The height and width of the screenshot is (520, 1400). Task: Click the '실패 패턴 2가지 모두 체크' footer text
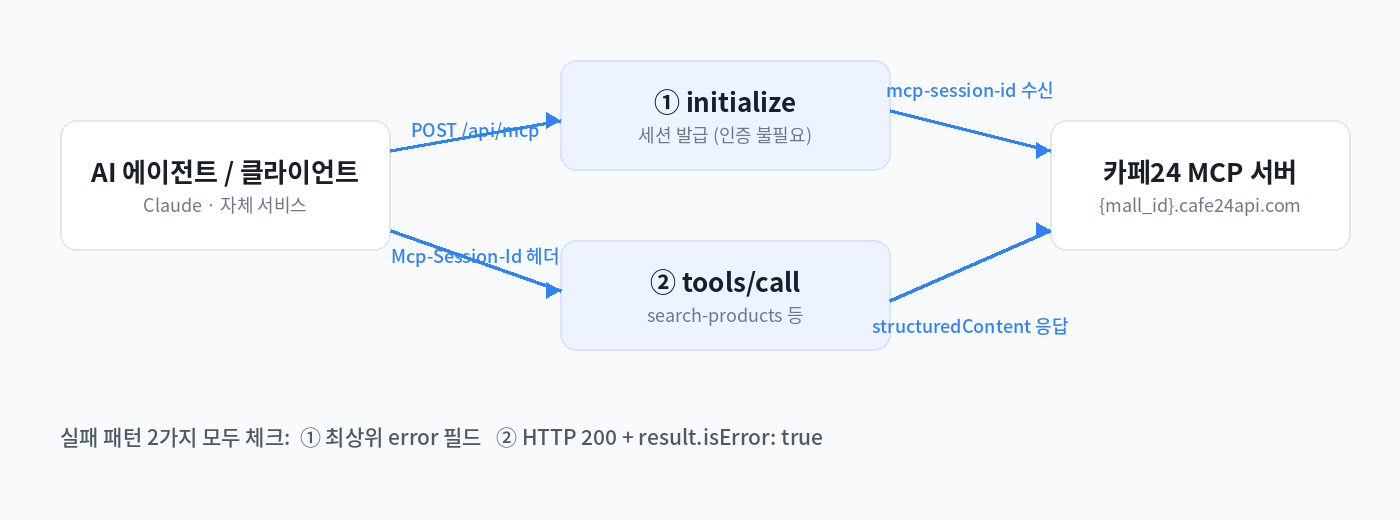click(175, 437)
